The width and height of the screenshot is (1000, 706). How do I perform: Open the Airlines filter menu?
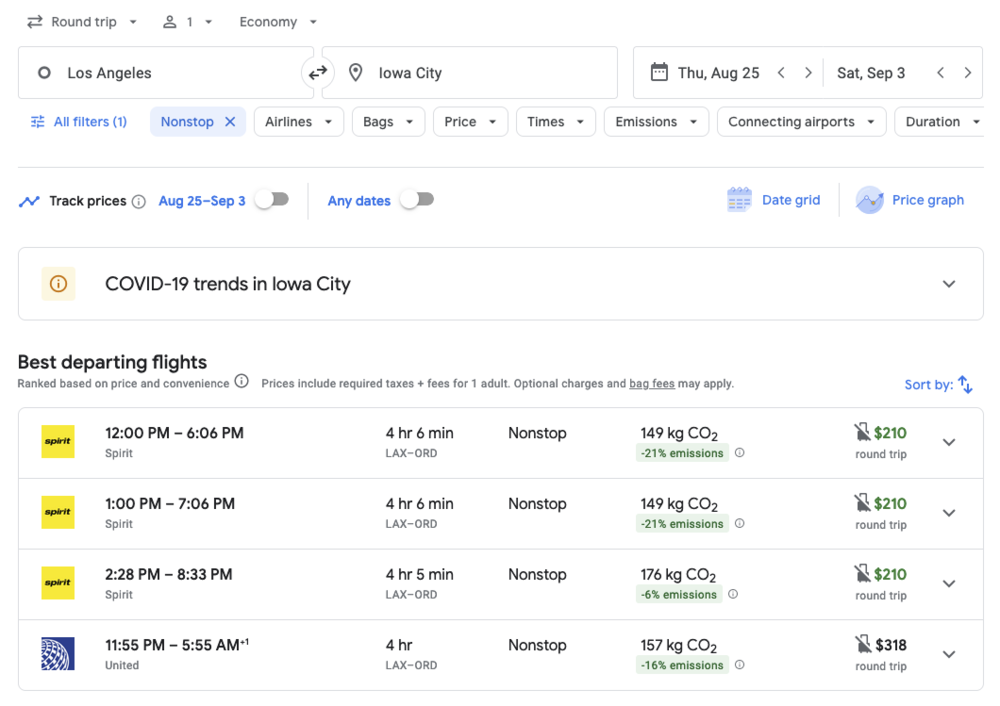pos(298,122)
